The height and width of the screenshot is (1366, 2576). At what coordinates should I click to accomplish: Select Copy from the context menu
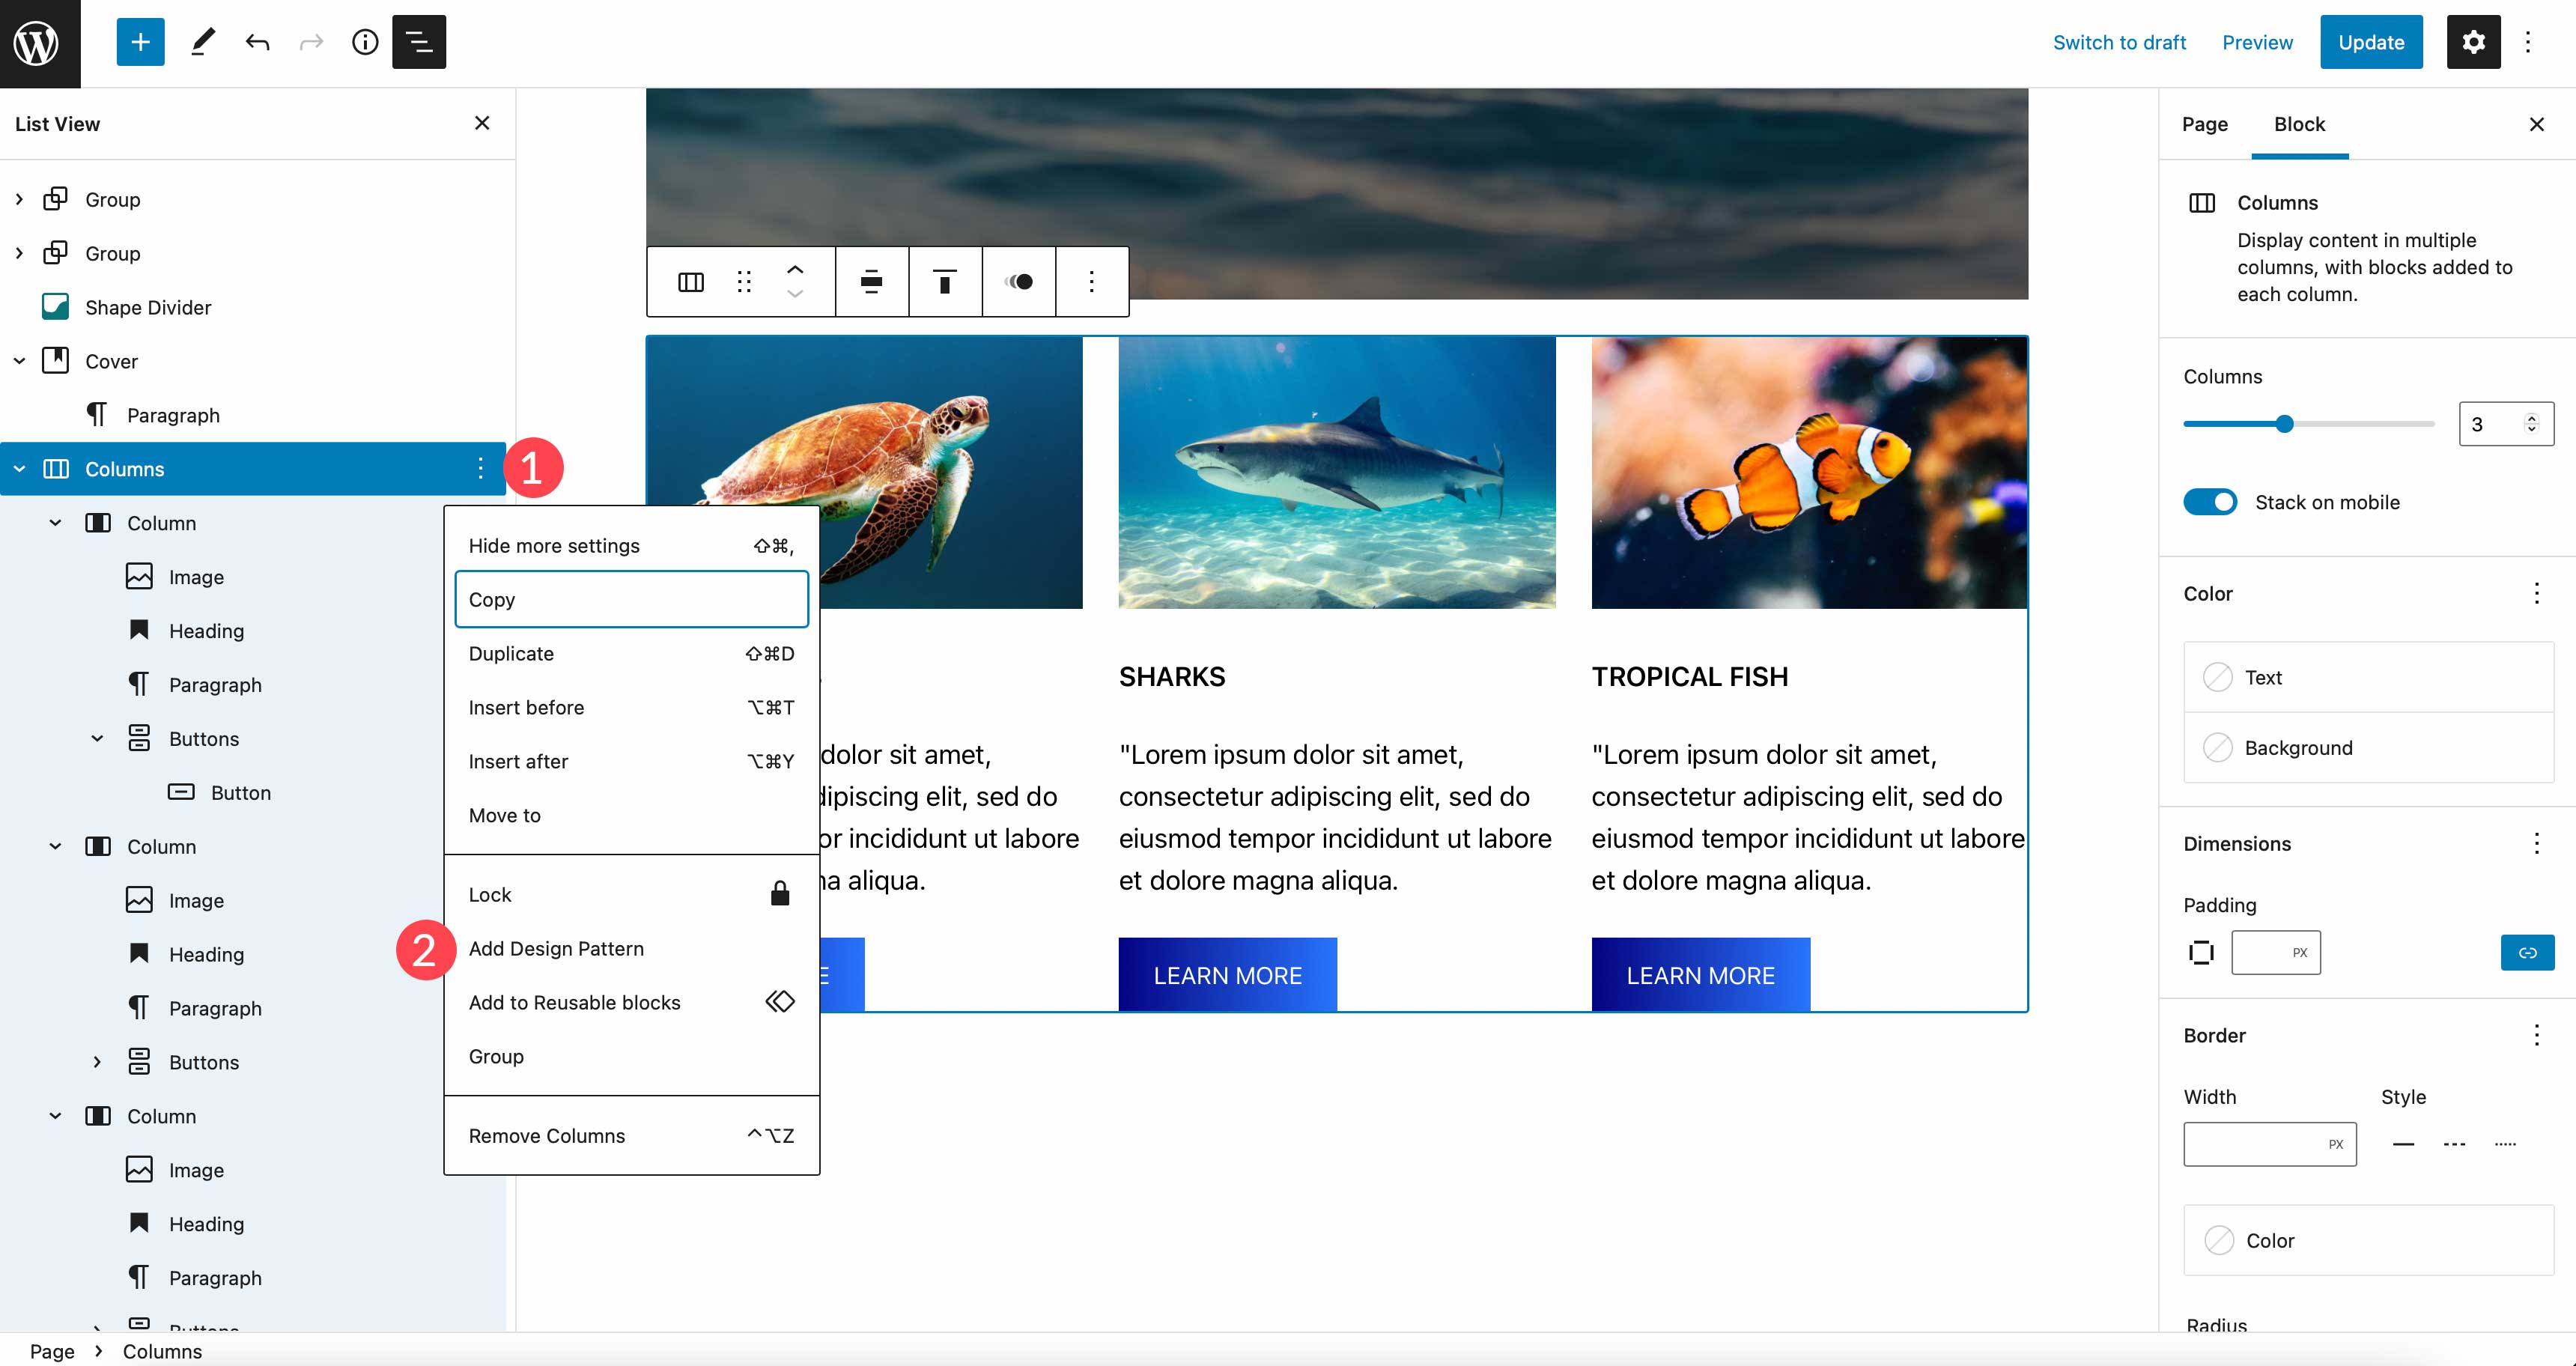click(x=631, y=598)
